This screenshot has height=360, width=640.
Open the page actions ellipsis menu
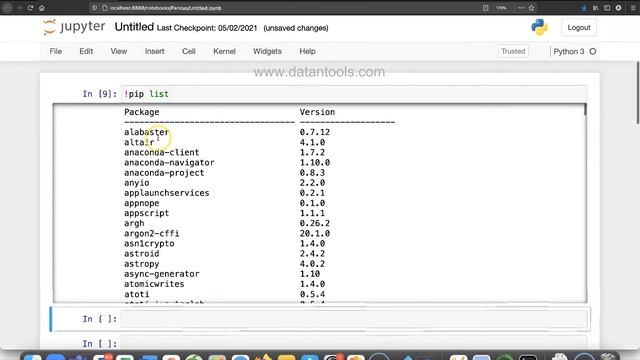521,8
